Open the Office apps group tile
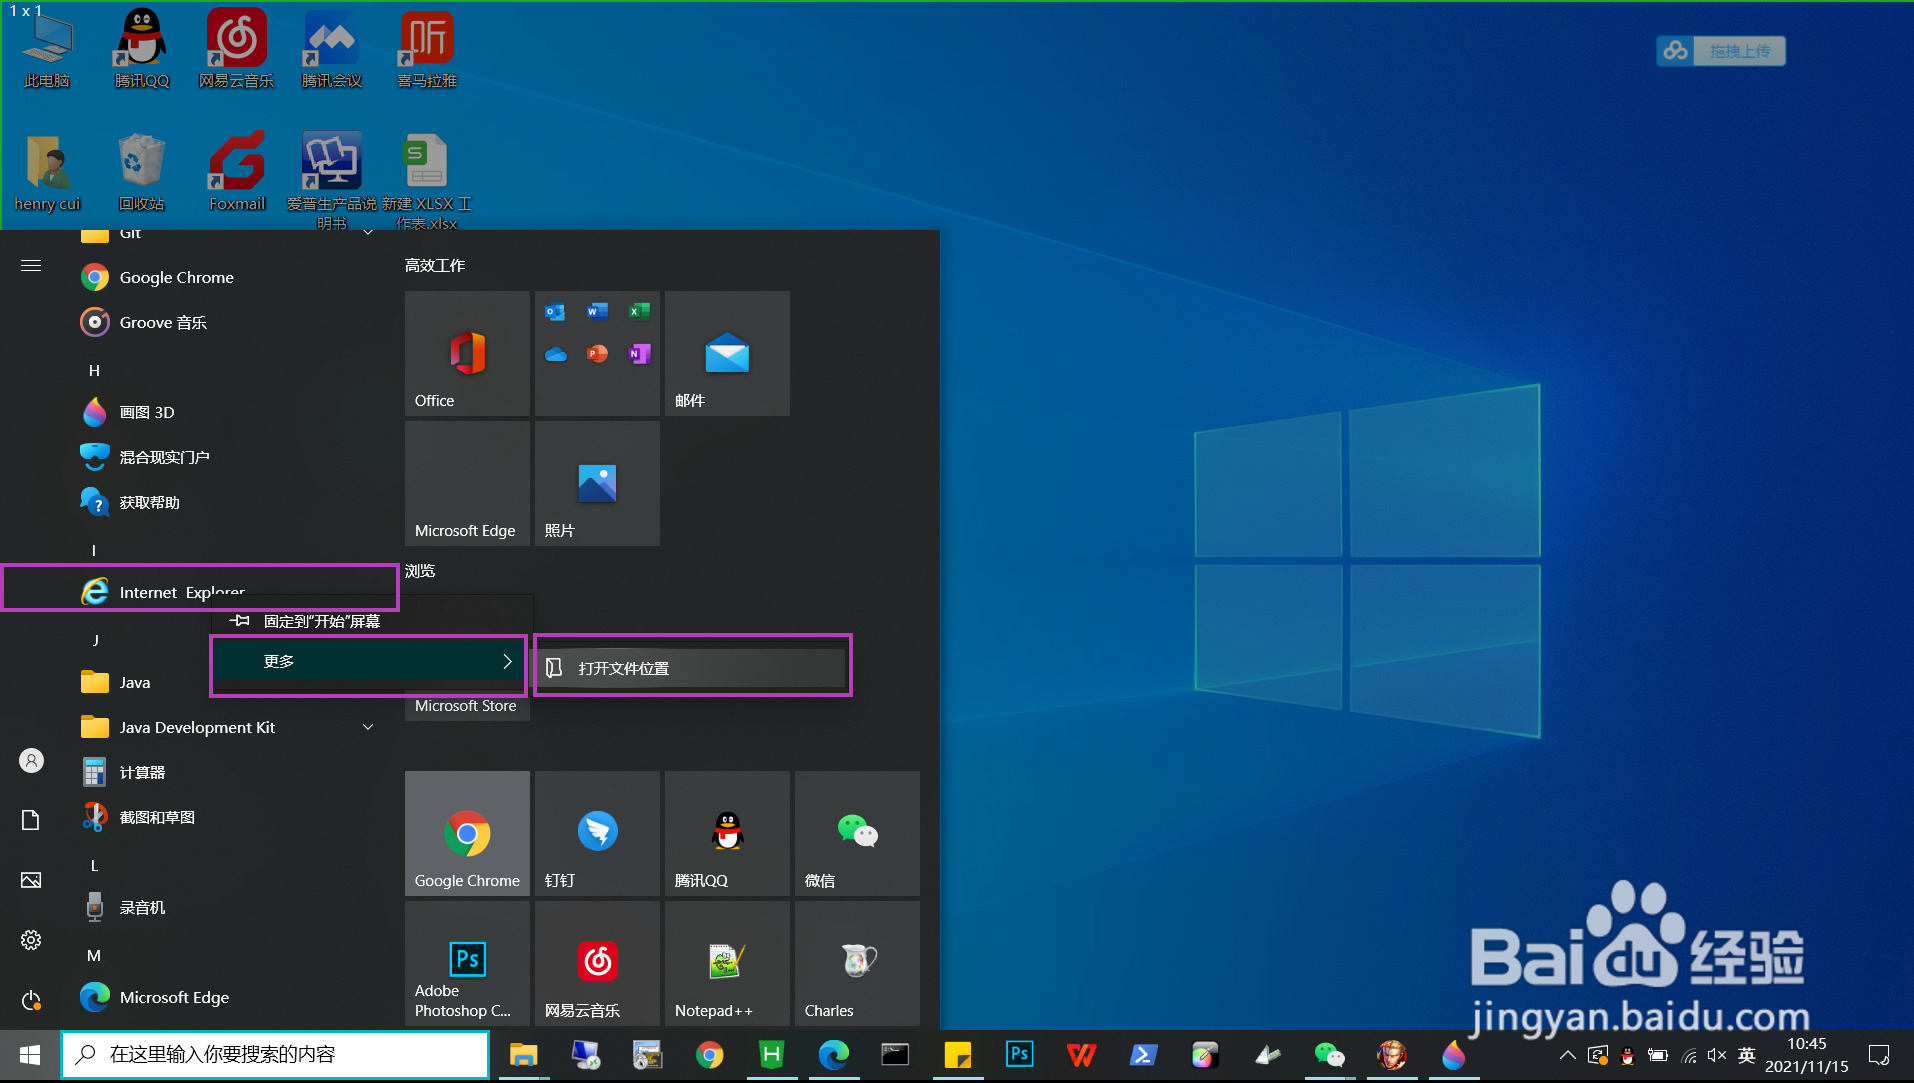The width and height of the screenshot is (1914, 1083). [x=597, y=353]
